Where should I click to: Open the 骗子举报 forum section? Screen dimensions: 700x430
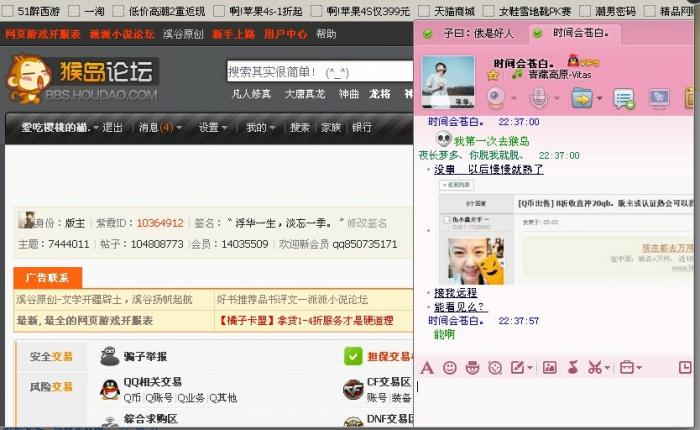[x=145, y=356]
